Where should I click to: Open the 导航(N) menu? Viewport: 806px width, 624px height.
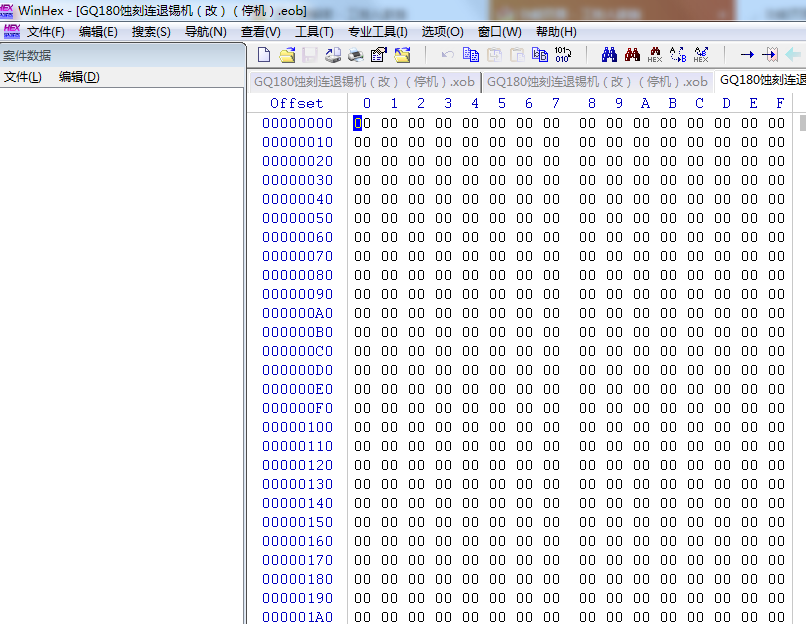205,32
